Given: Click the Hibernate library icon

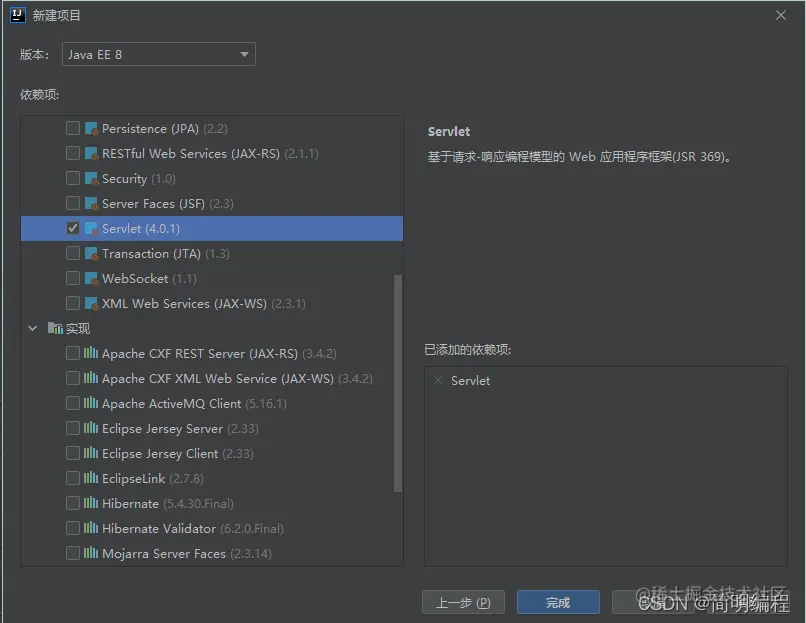Looking at the screenshot, I should 90,503.
